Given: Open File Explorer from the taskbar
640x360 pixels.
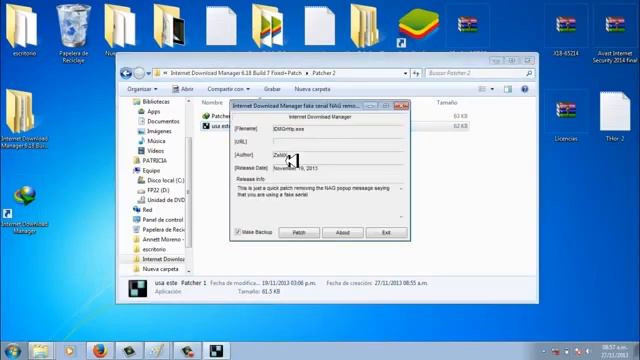Looking at the screenshot, I should tap(40, 351).
